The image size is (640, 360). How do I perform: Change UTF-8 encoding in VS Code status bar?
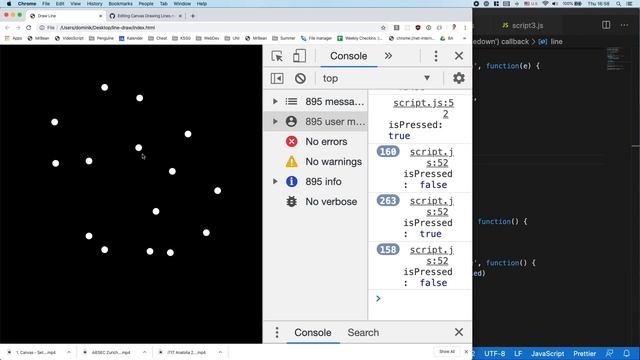click(x=495, y=353)
